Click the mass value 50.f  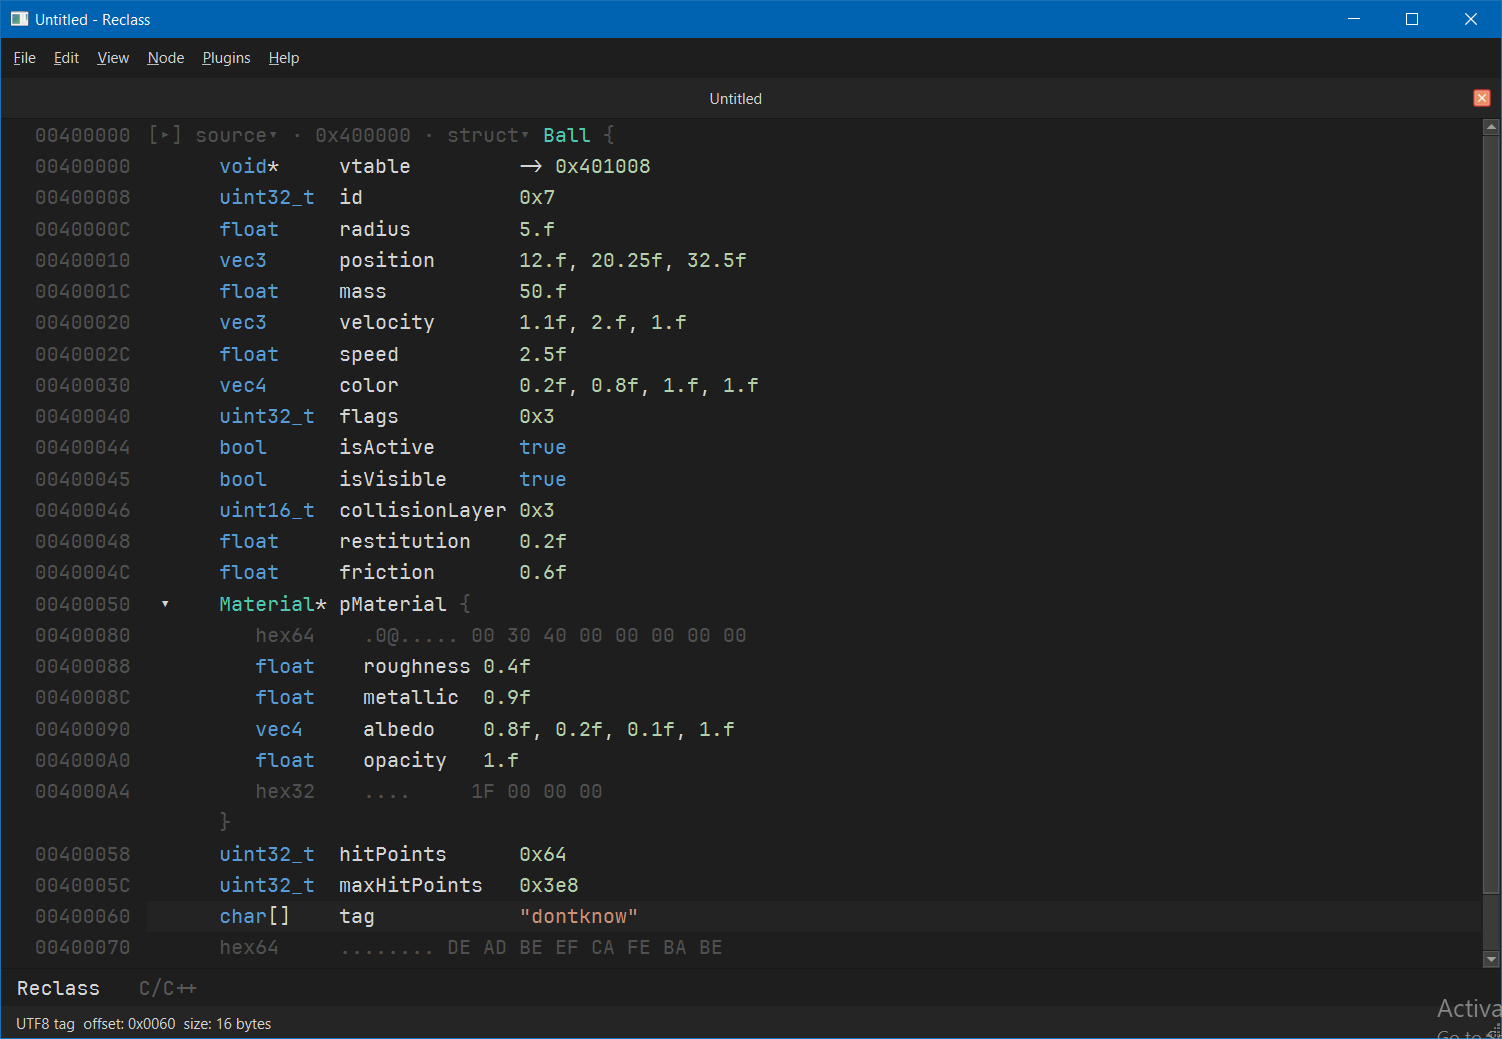[543, 291]
